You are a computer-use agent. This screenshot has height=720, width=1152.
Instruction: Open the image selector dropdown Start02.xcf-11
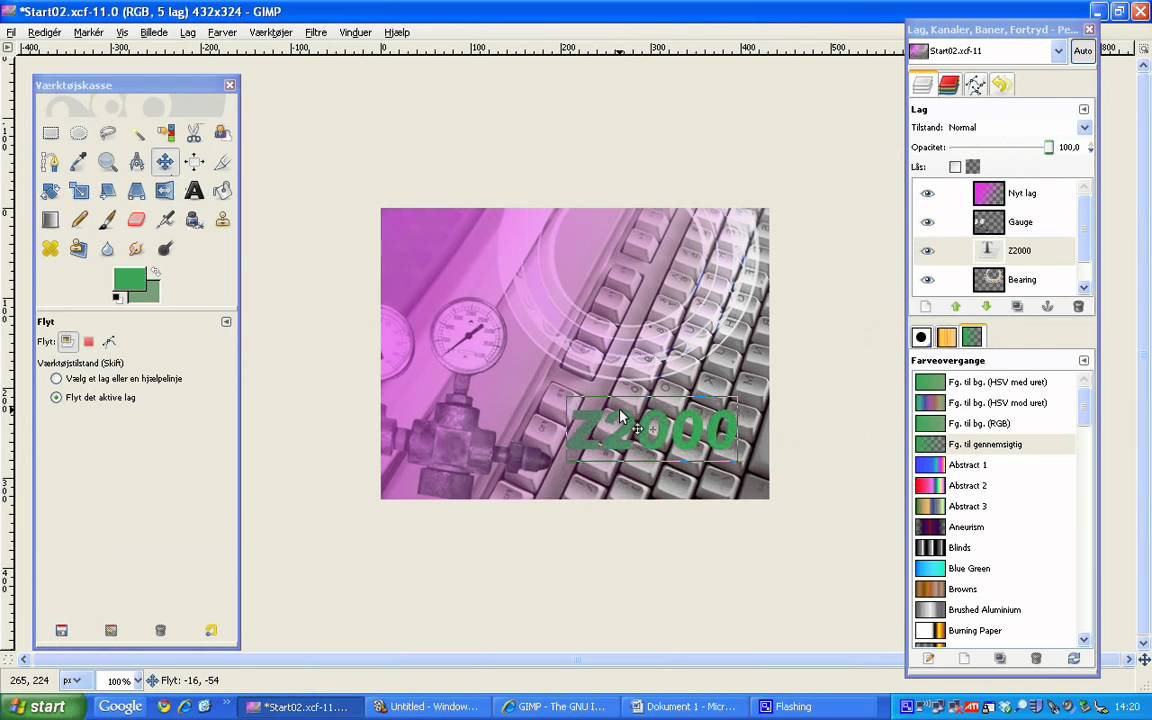click(x=1058, y=51)
